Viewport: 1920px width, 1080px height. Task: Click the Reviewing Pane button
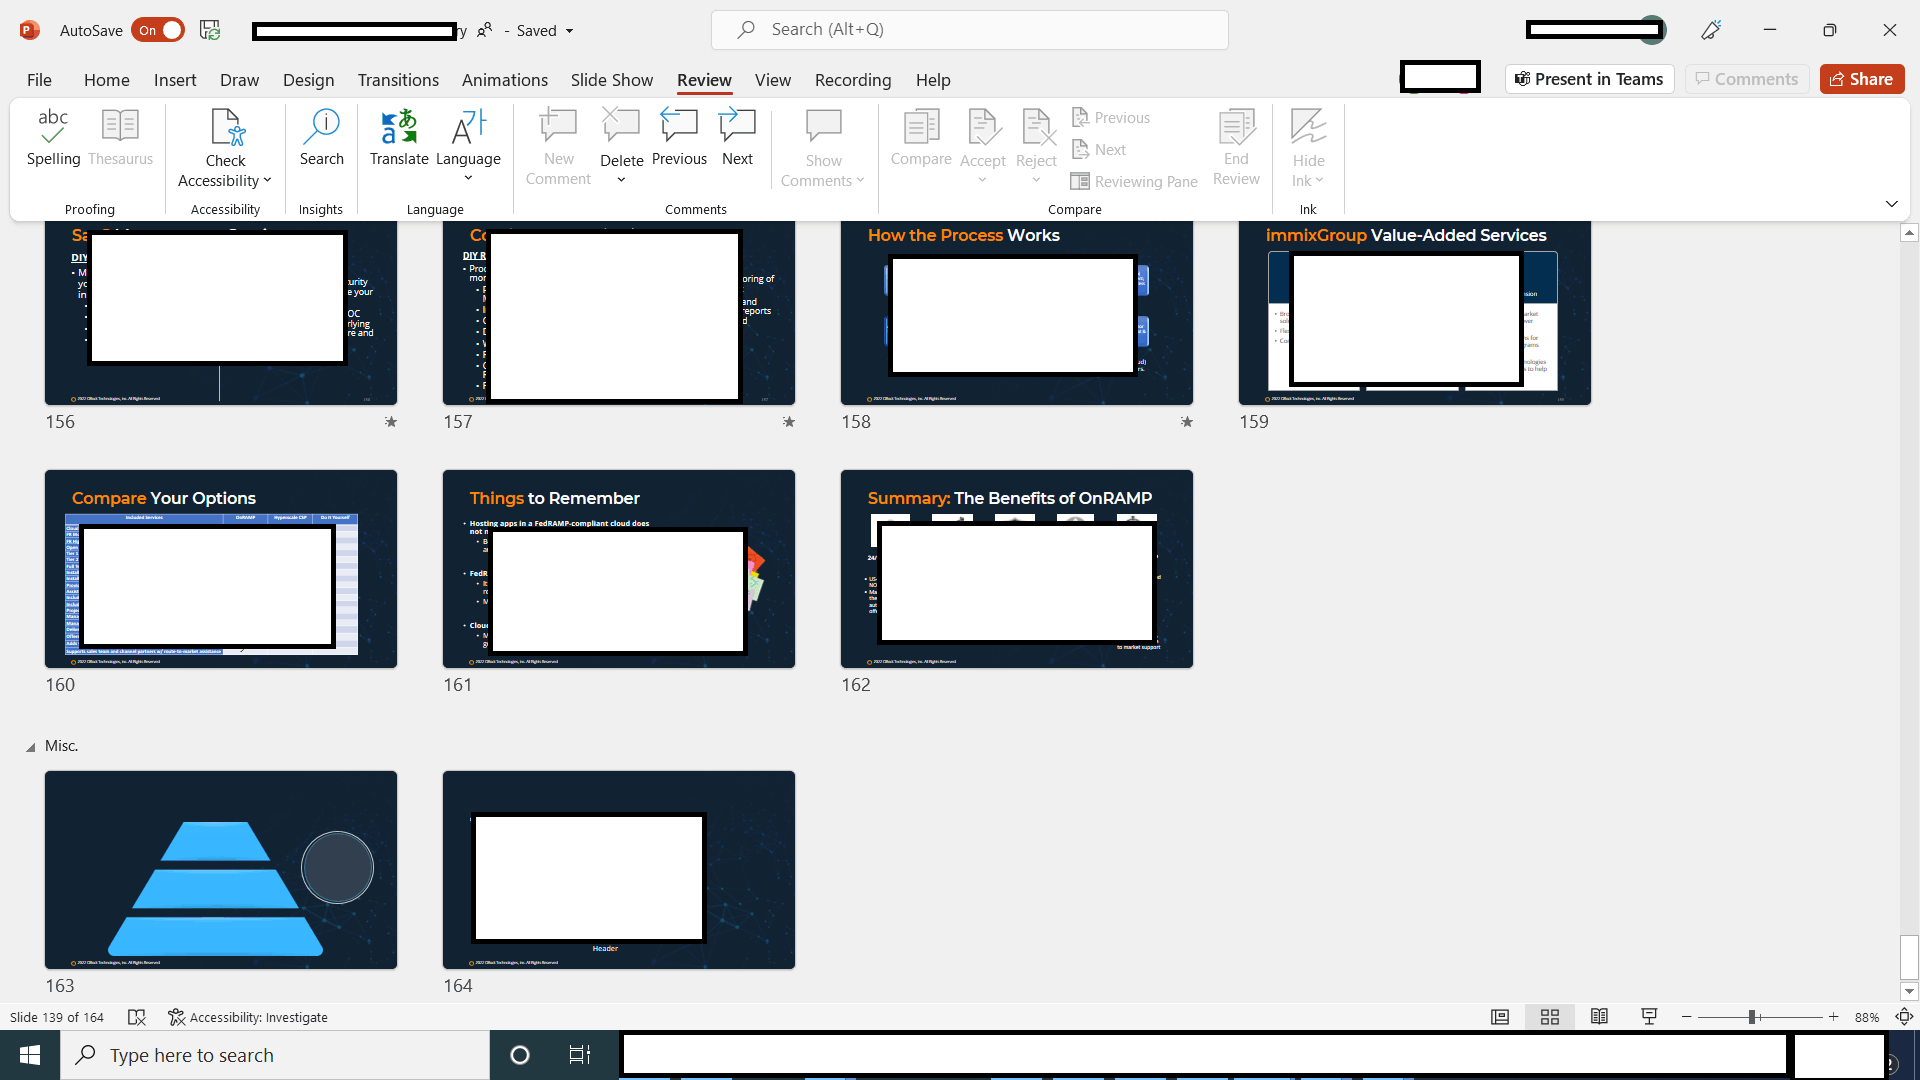[x=1134, y=181]
